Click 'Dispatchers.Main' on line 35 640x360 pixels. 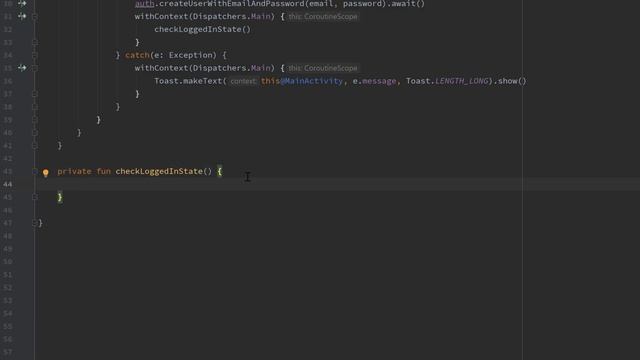tap(231, 68)
